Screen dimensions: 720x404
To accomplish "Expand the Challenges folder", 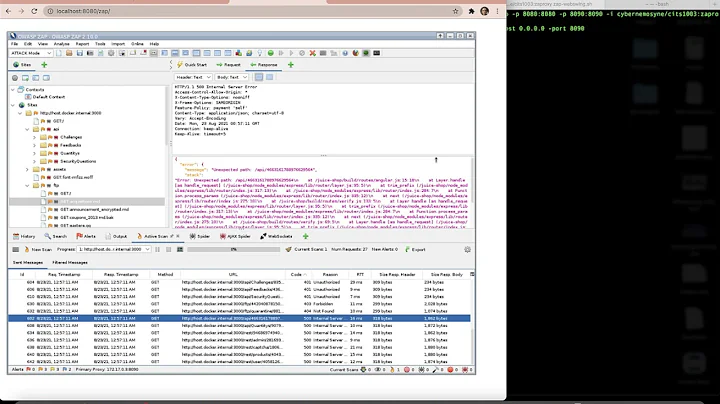I will (x=34, y=137).
